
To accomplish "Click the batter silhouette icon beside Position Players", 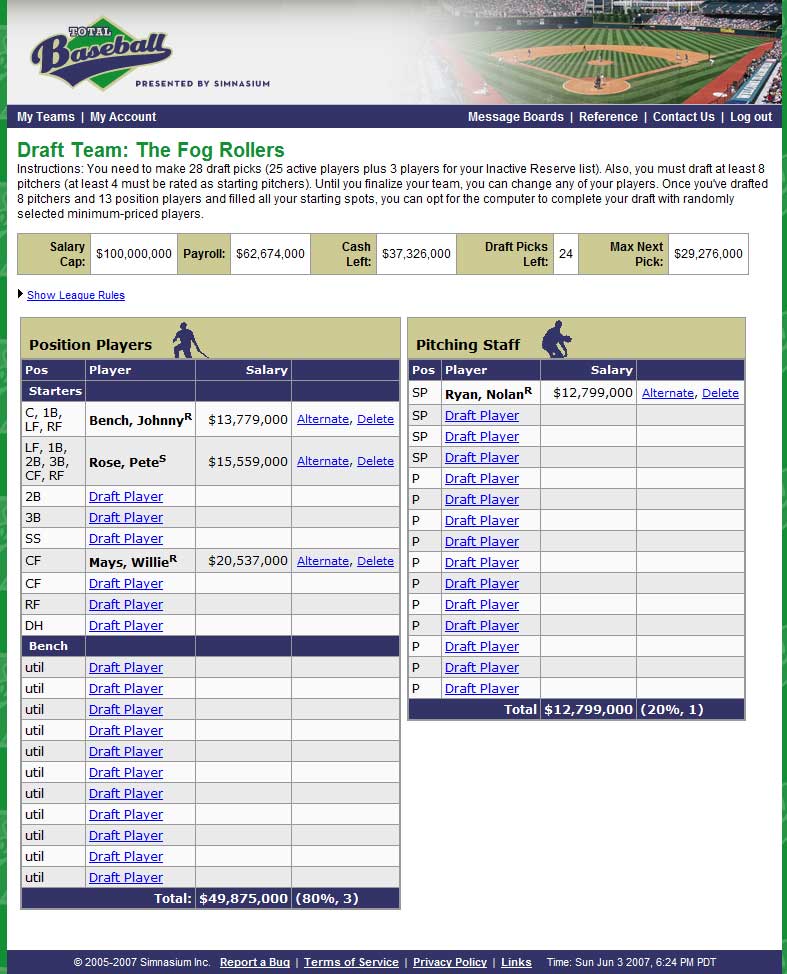I will [x=189, y=340].
